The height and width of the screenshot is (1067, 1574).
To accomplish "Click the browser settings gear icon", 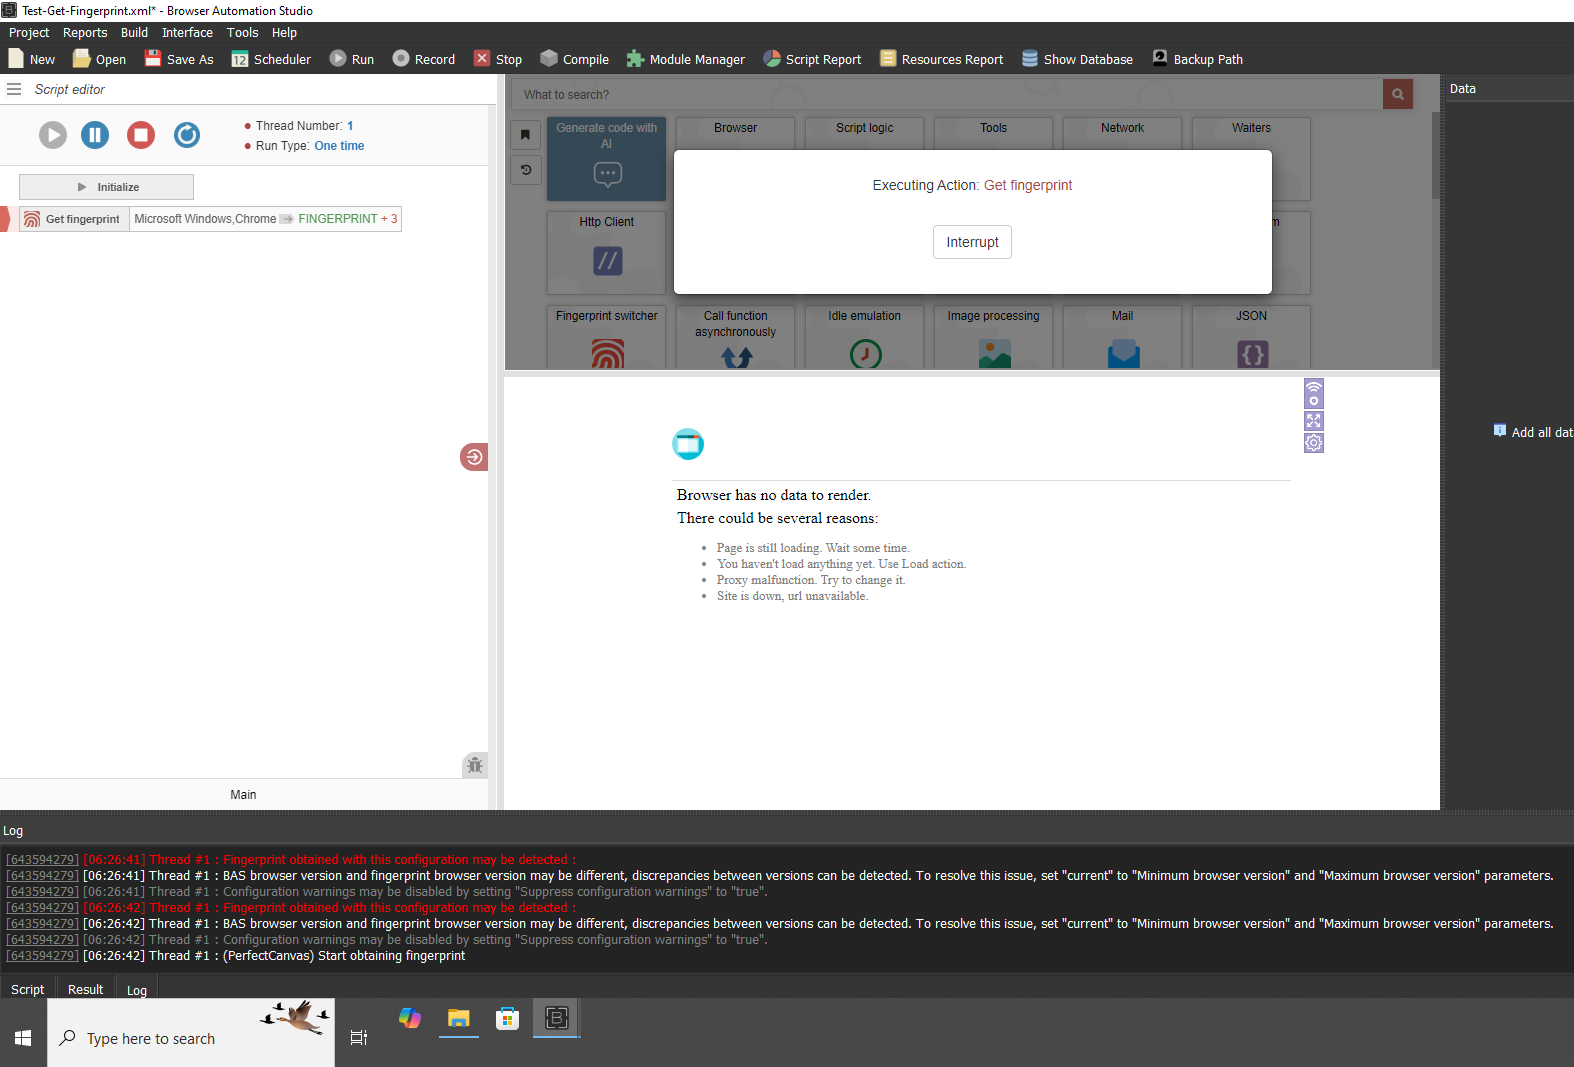I will click(1313, 443).
